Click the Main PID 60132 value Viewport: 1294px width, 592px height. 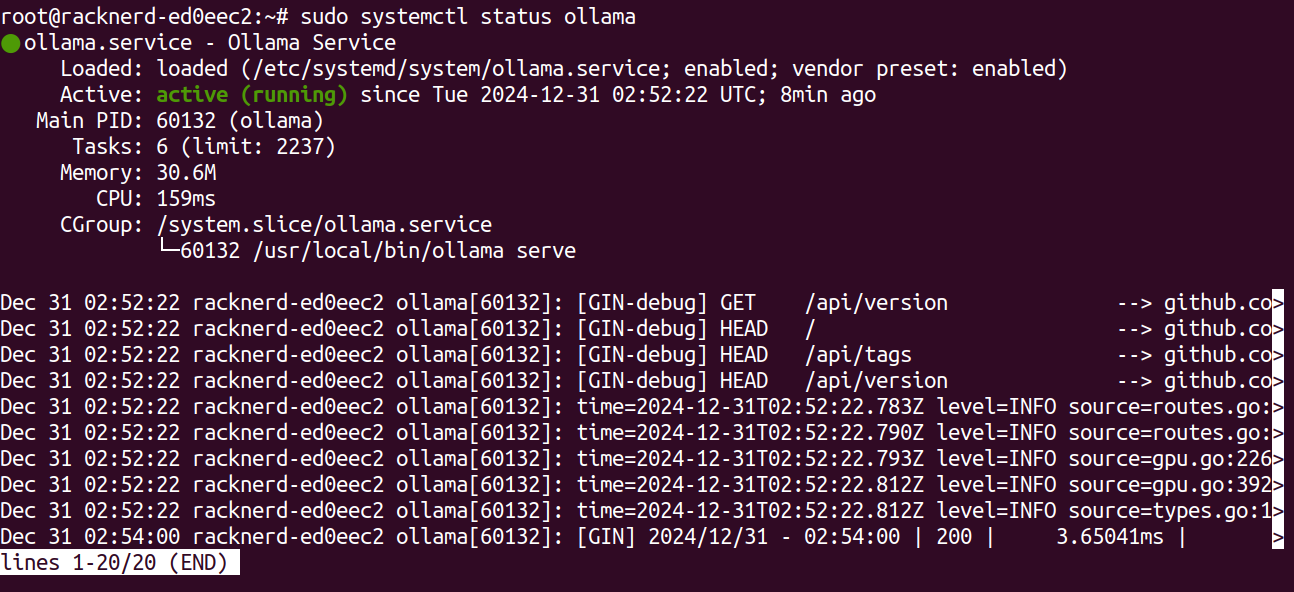click(x=186, y=121)
